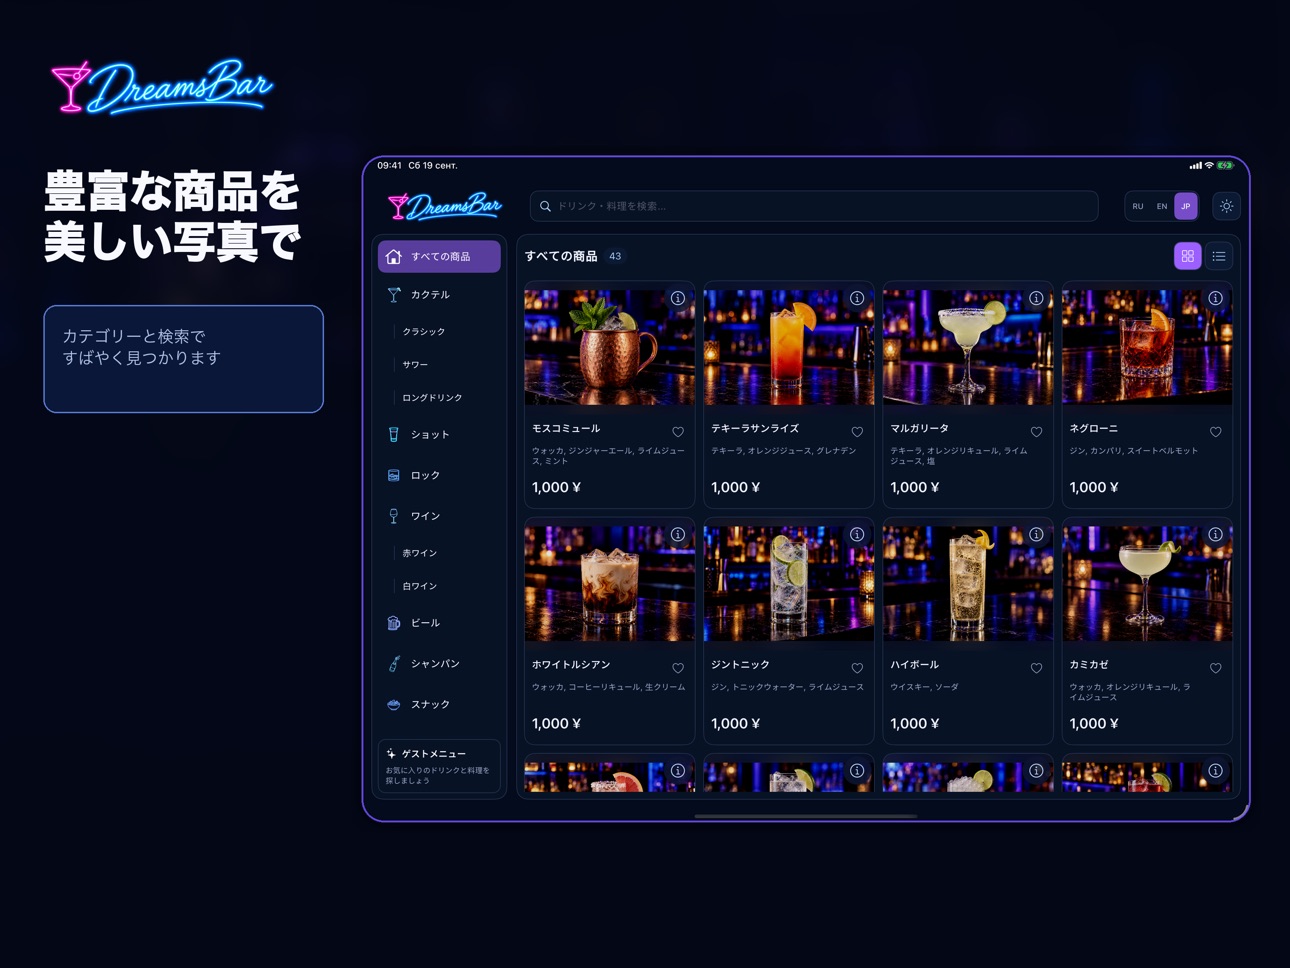Toggle the light/dark theme sun button
Image resolution: width=1290 pixels, height=968 pixels.
(1226, 206)
